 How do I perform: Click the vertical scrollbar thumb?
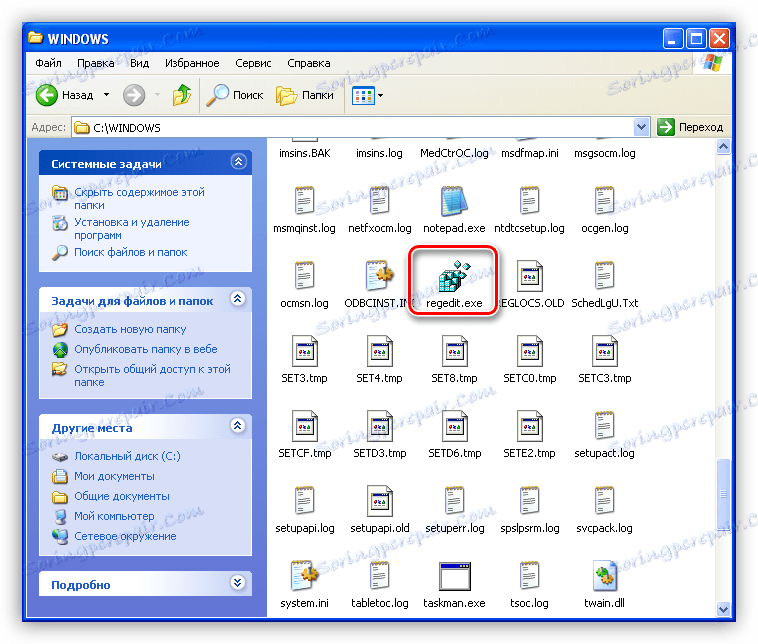pos(723,493)
